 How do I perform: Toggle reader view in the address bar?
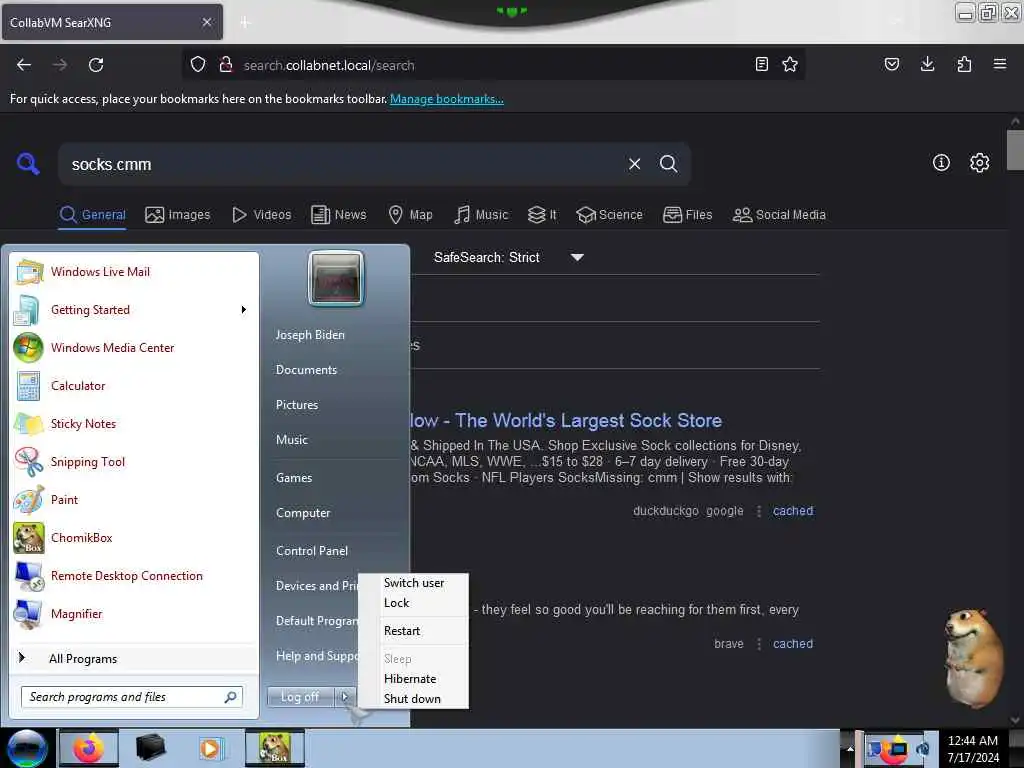coord(761,64)
